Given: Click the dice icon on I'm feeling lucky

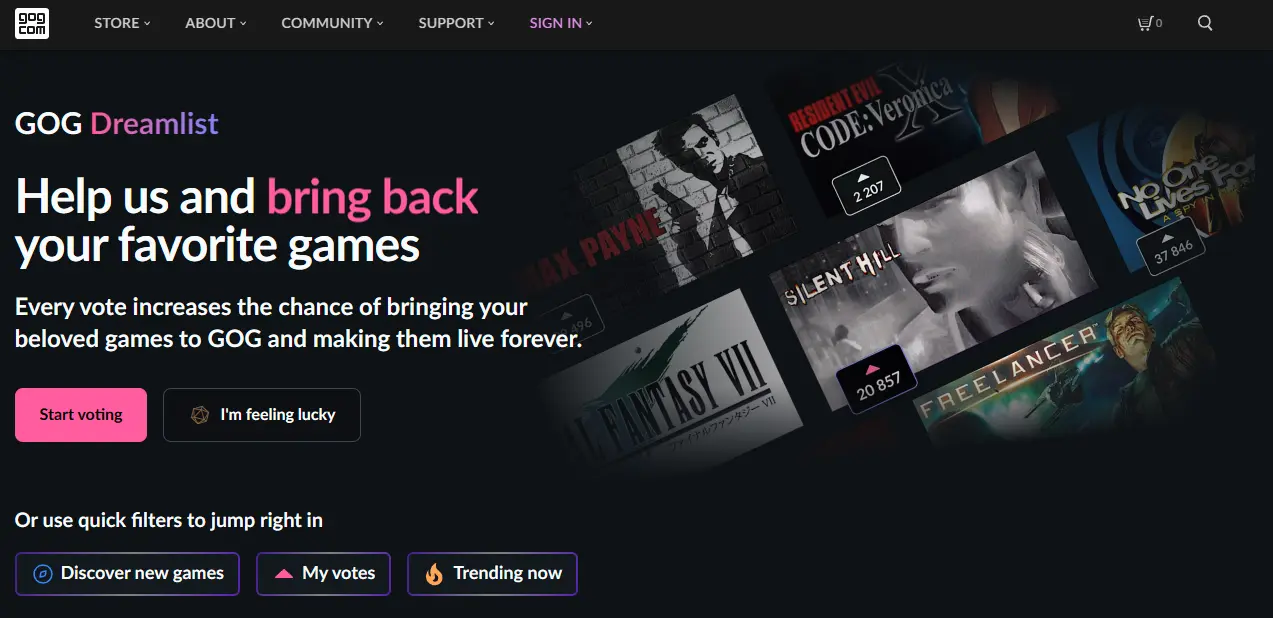Looking at the screenshot, I should tap(200, 415).
